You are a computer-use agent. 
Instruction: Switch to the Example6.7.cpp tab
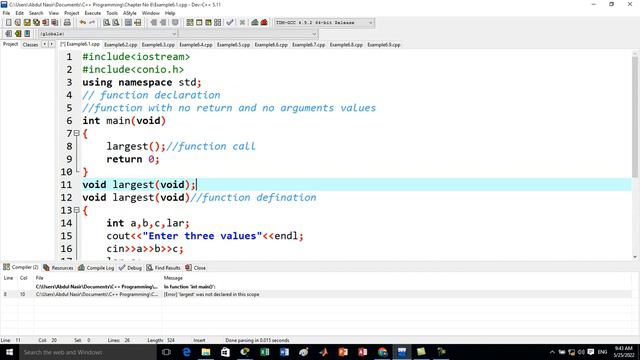coord(309,44)
